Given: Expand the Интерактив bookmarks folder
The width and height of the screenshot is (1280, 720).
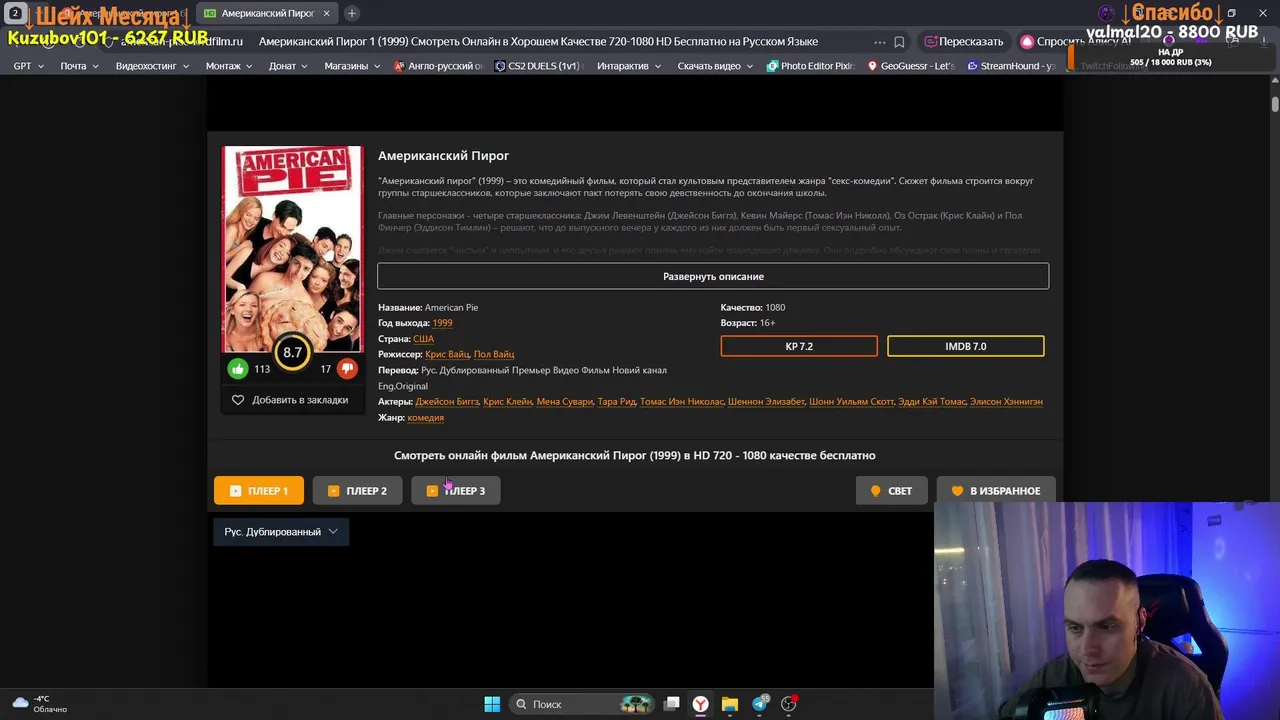Looking at the screenshot, I should tap(629, 66).
